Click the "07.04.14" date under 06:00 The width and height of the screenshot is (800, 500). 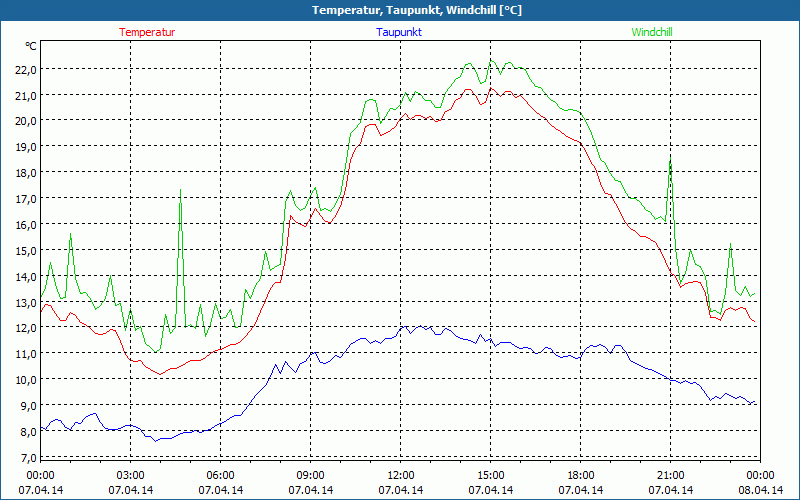click(220, 490)
